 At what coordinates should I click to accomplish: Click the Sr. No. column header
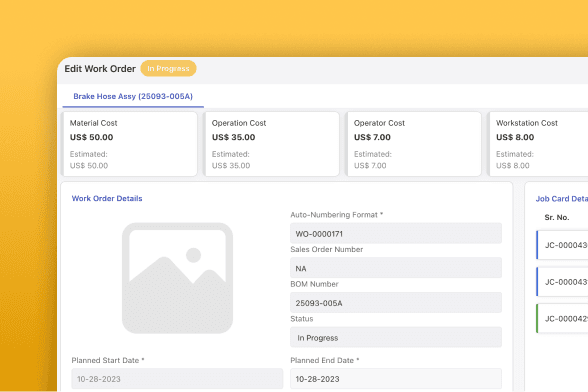coord(557,218)
